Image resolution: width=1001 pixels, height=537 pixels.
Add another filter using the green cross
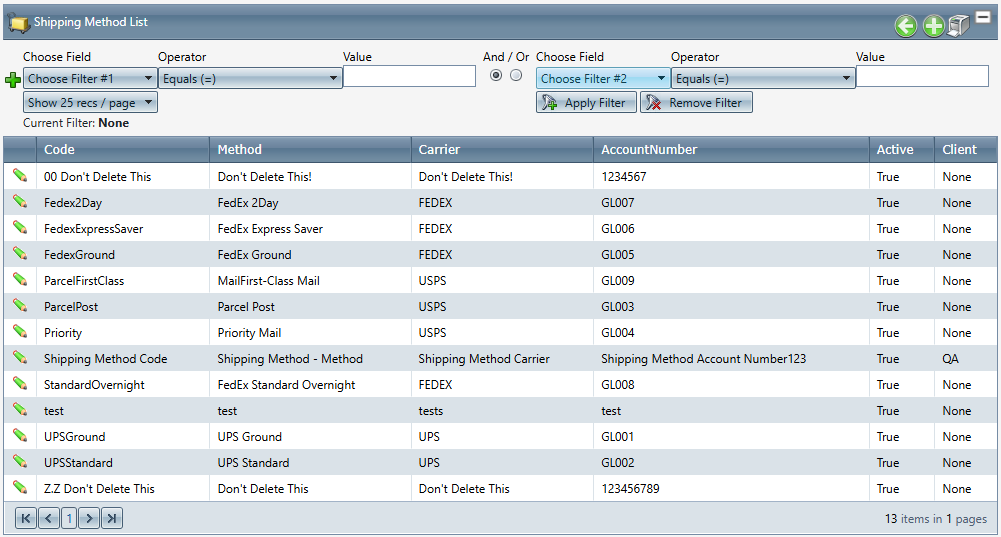[13, 80]
